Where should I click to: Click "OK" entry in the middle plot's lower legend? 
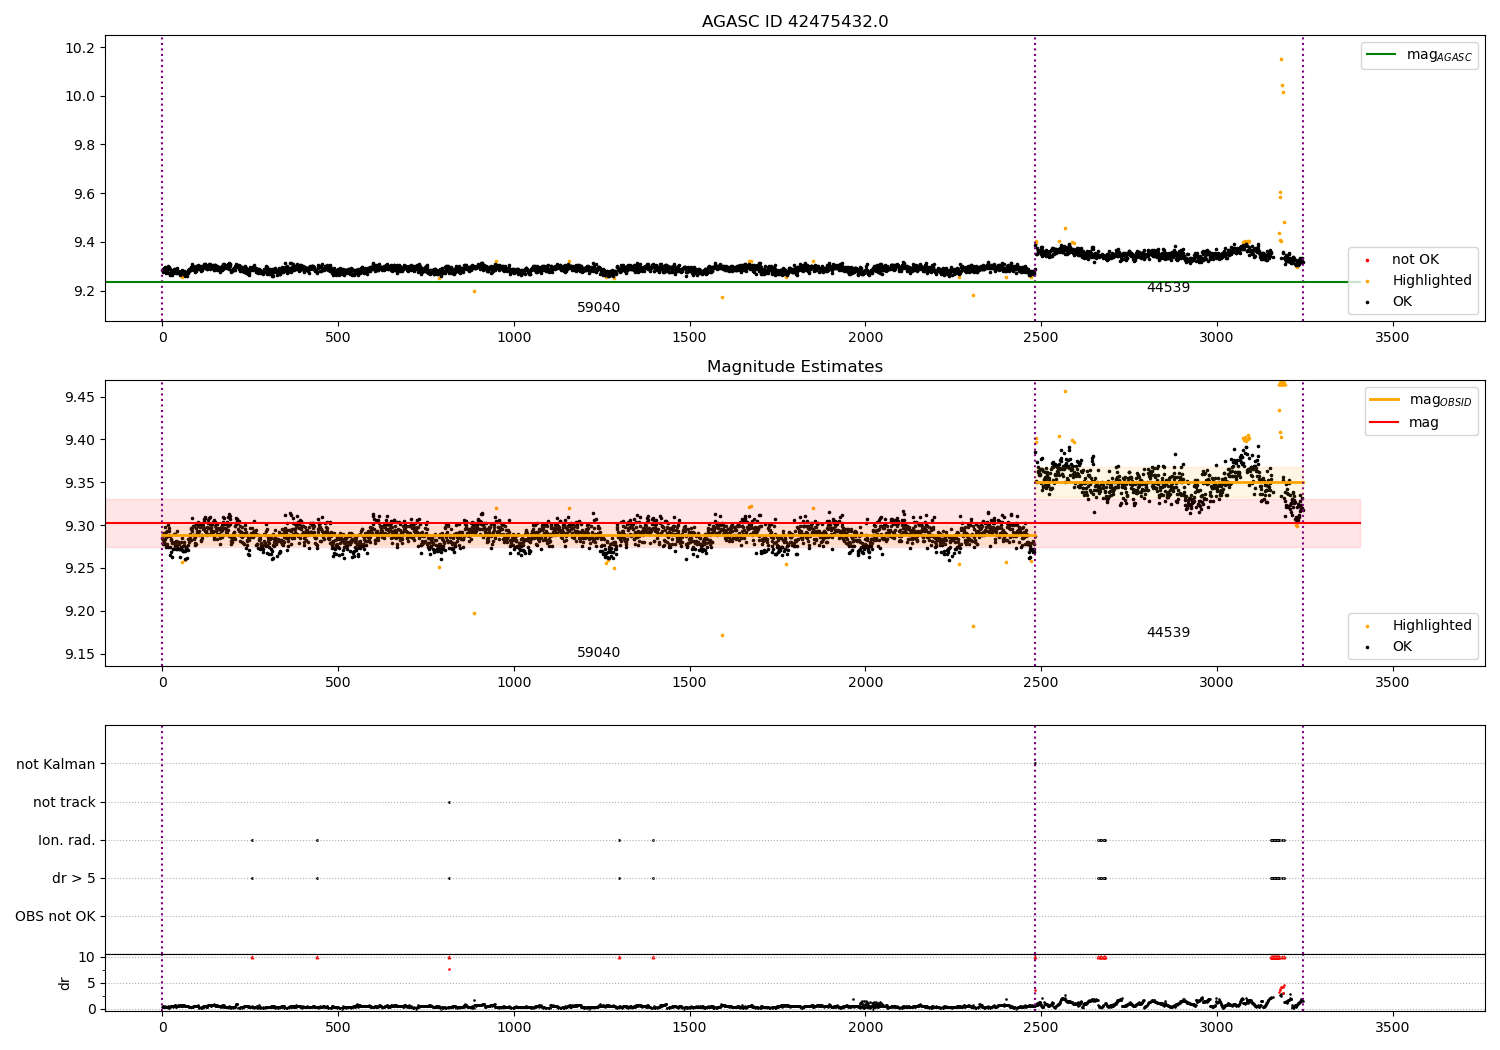(1402, 647)
